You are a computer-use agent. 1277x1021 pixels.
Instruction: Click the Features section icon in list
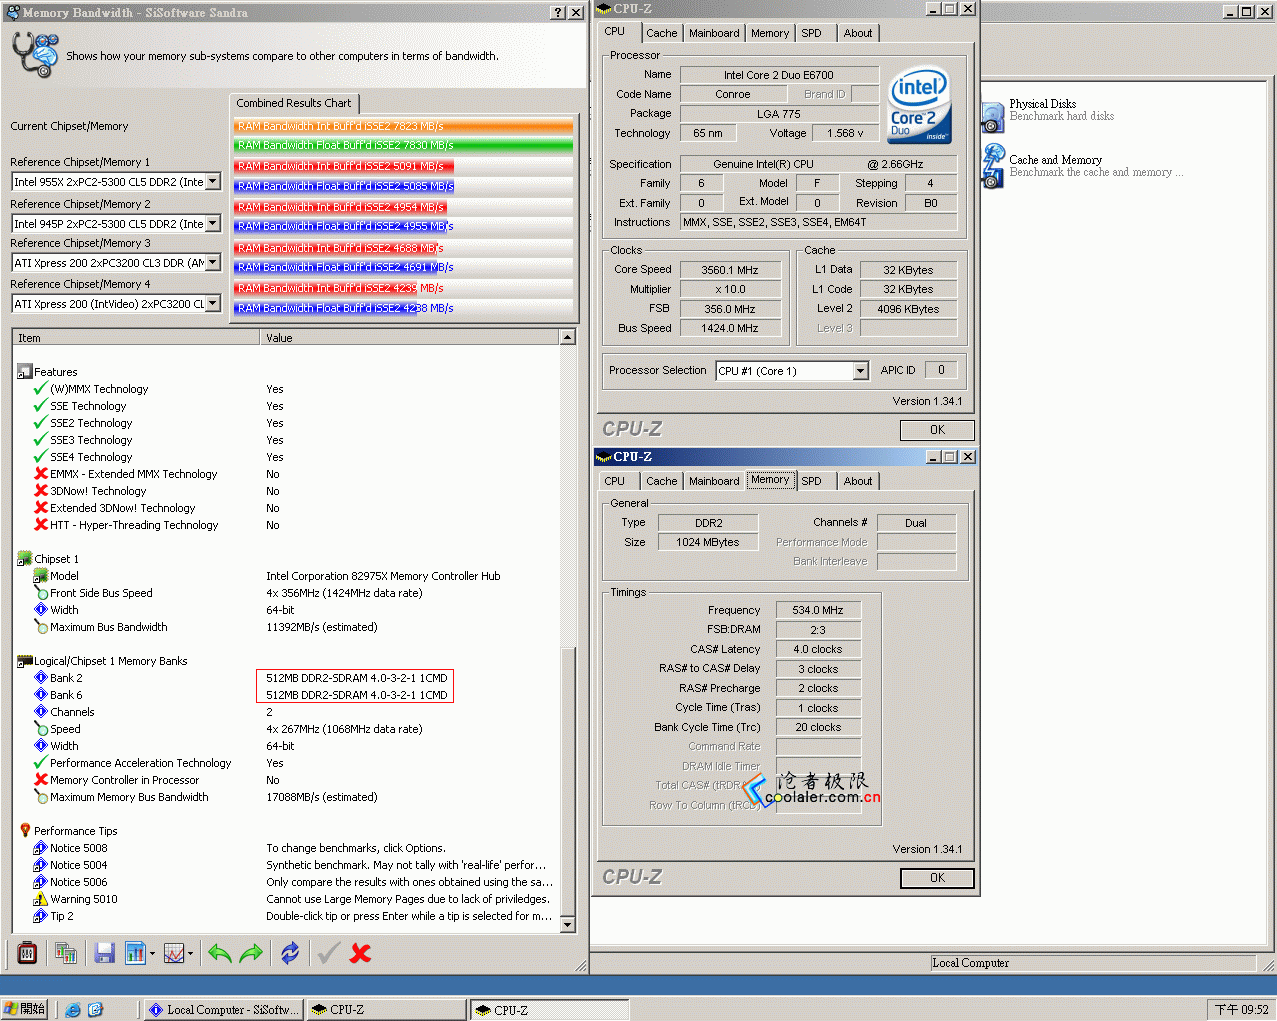coord(25,372)
